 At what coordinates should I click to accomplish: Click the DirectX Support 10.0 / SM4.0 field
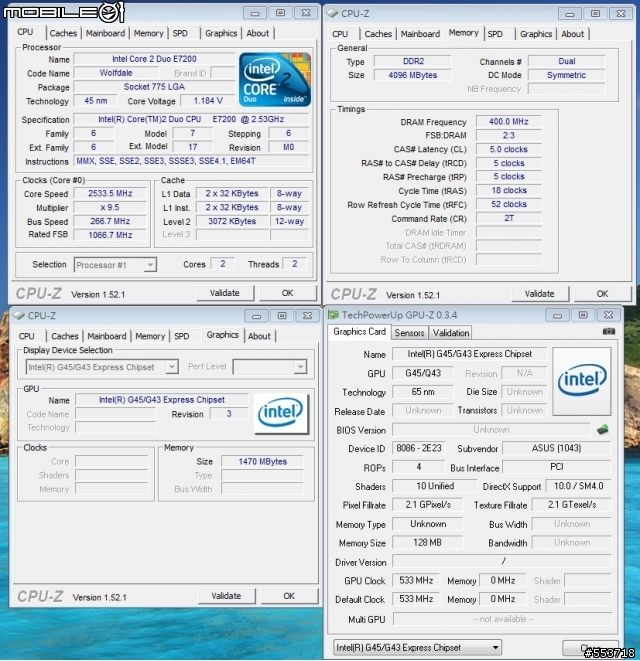578,486
